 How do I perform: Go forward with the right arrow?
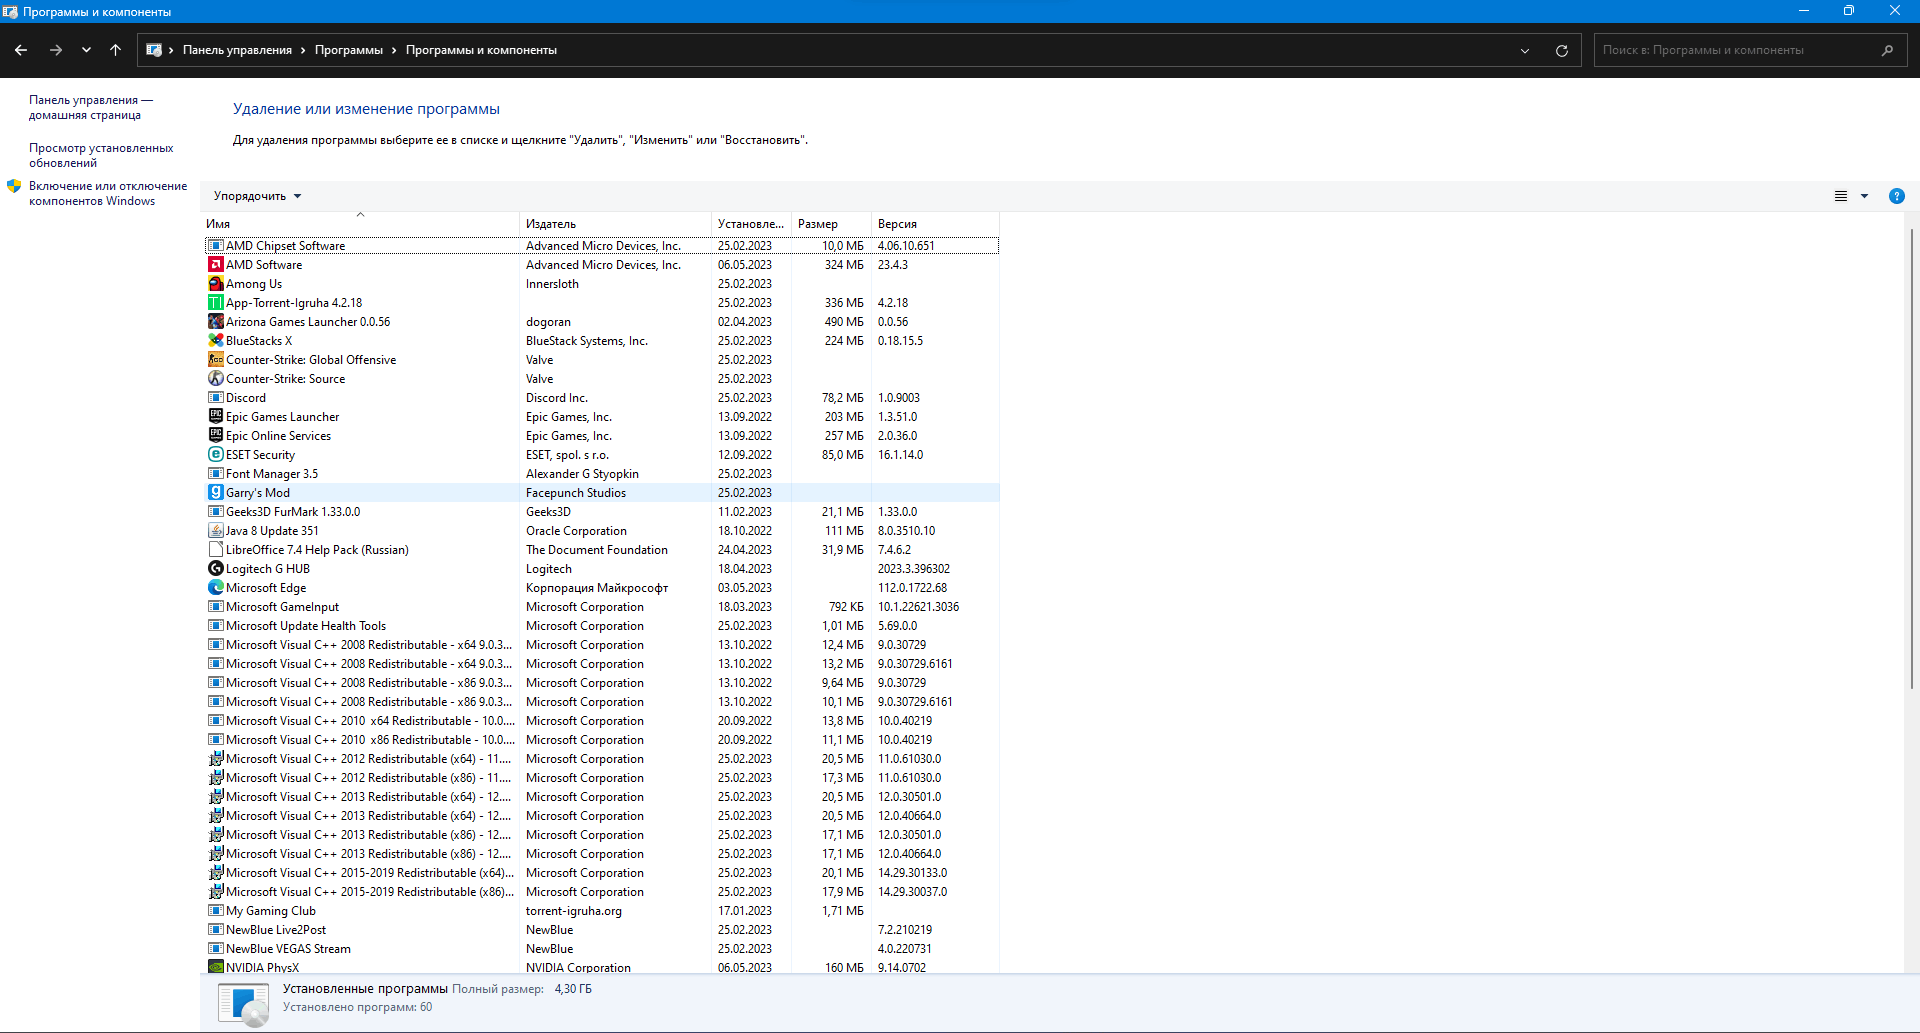[x=56, y=50]
